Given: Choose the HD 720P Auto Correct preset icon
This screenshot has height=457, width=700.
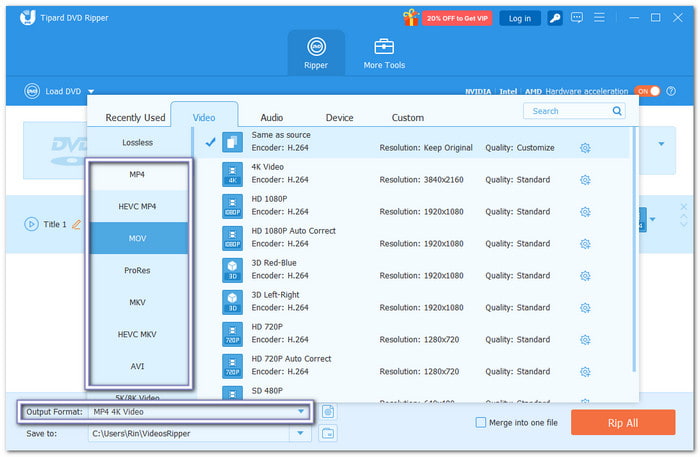Looking at the screenshot, I should 233,366.
